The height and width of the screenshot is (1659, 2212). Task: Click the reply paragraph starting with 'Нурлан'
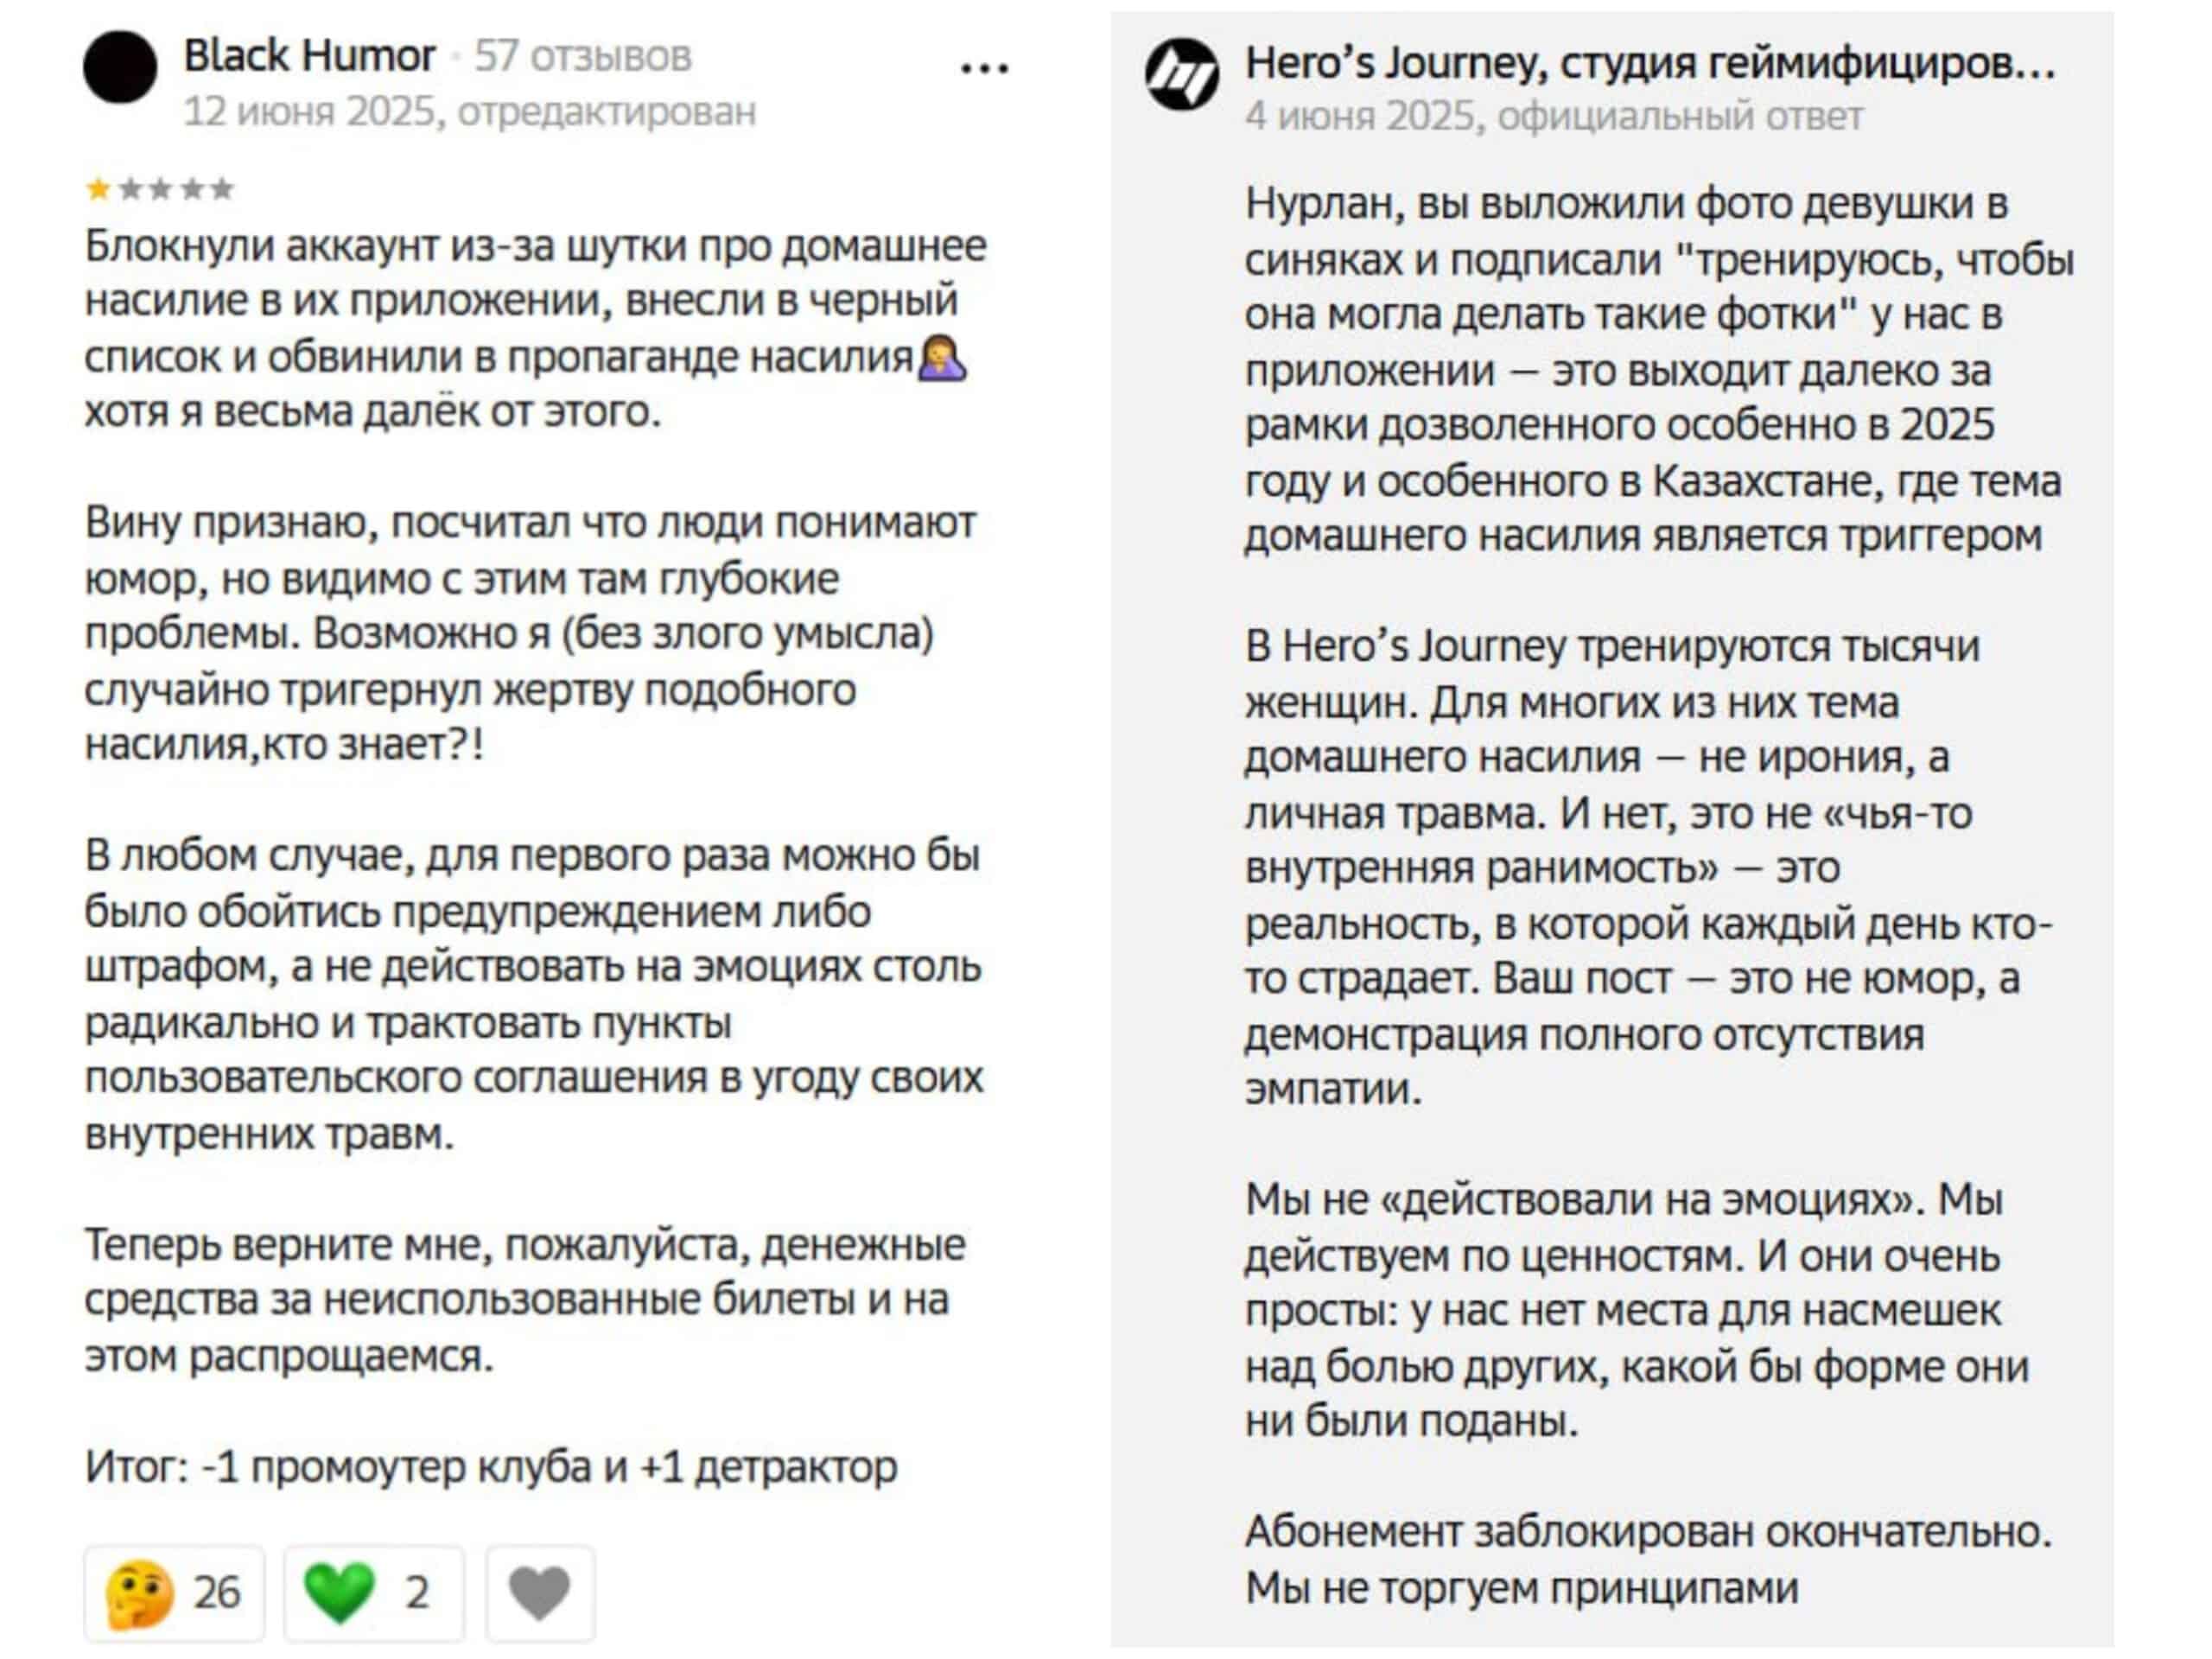1659,370
